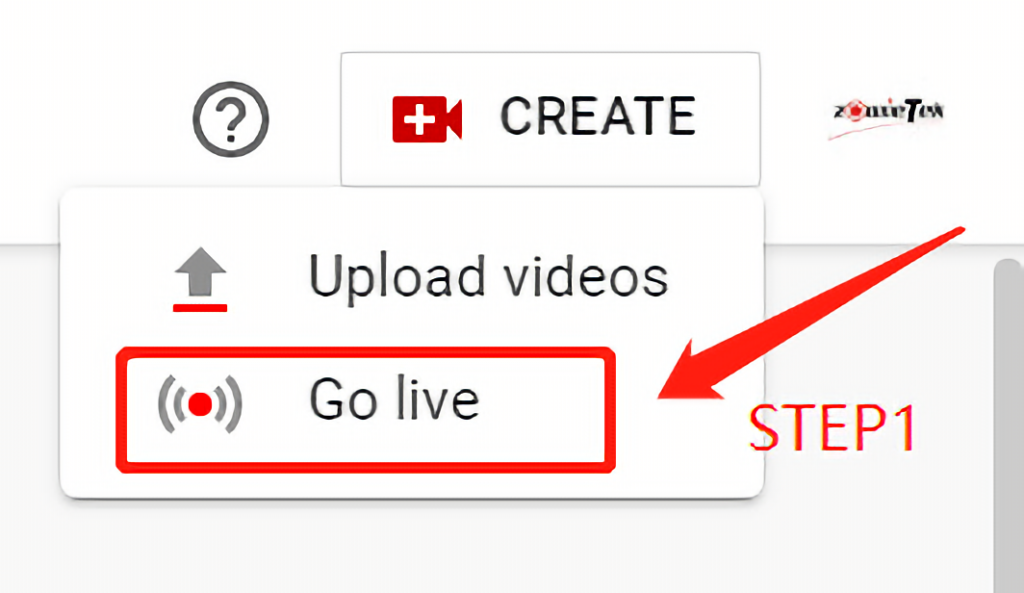
Task: Click the CREATE button text
Action: pyautogui.click(x=598, y=116)
